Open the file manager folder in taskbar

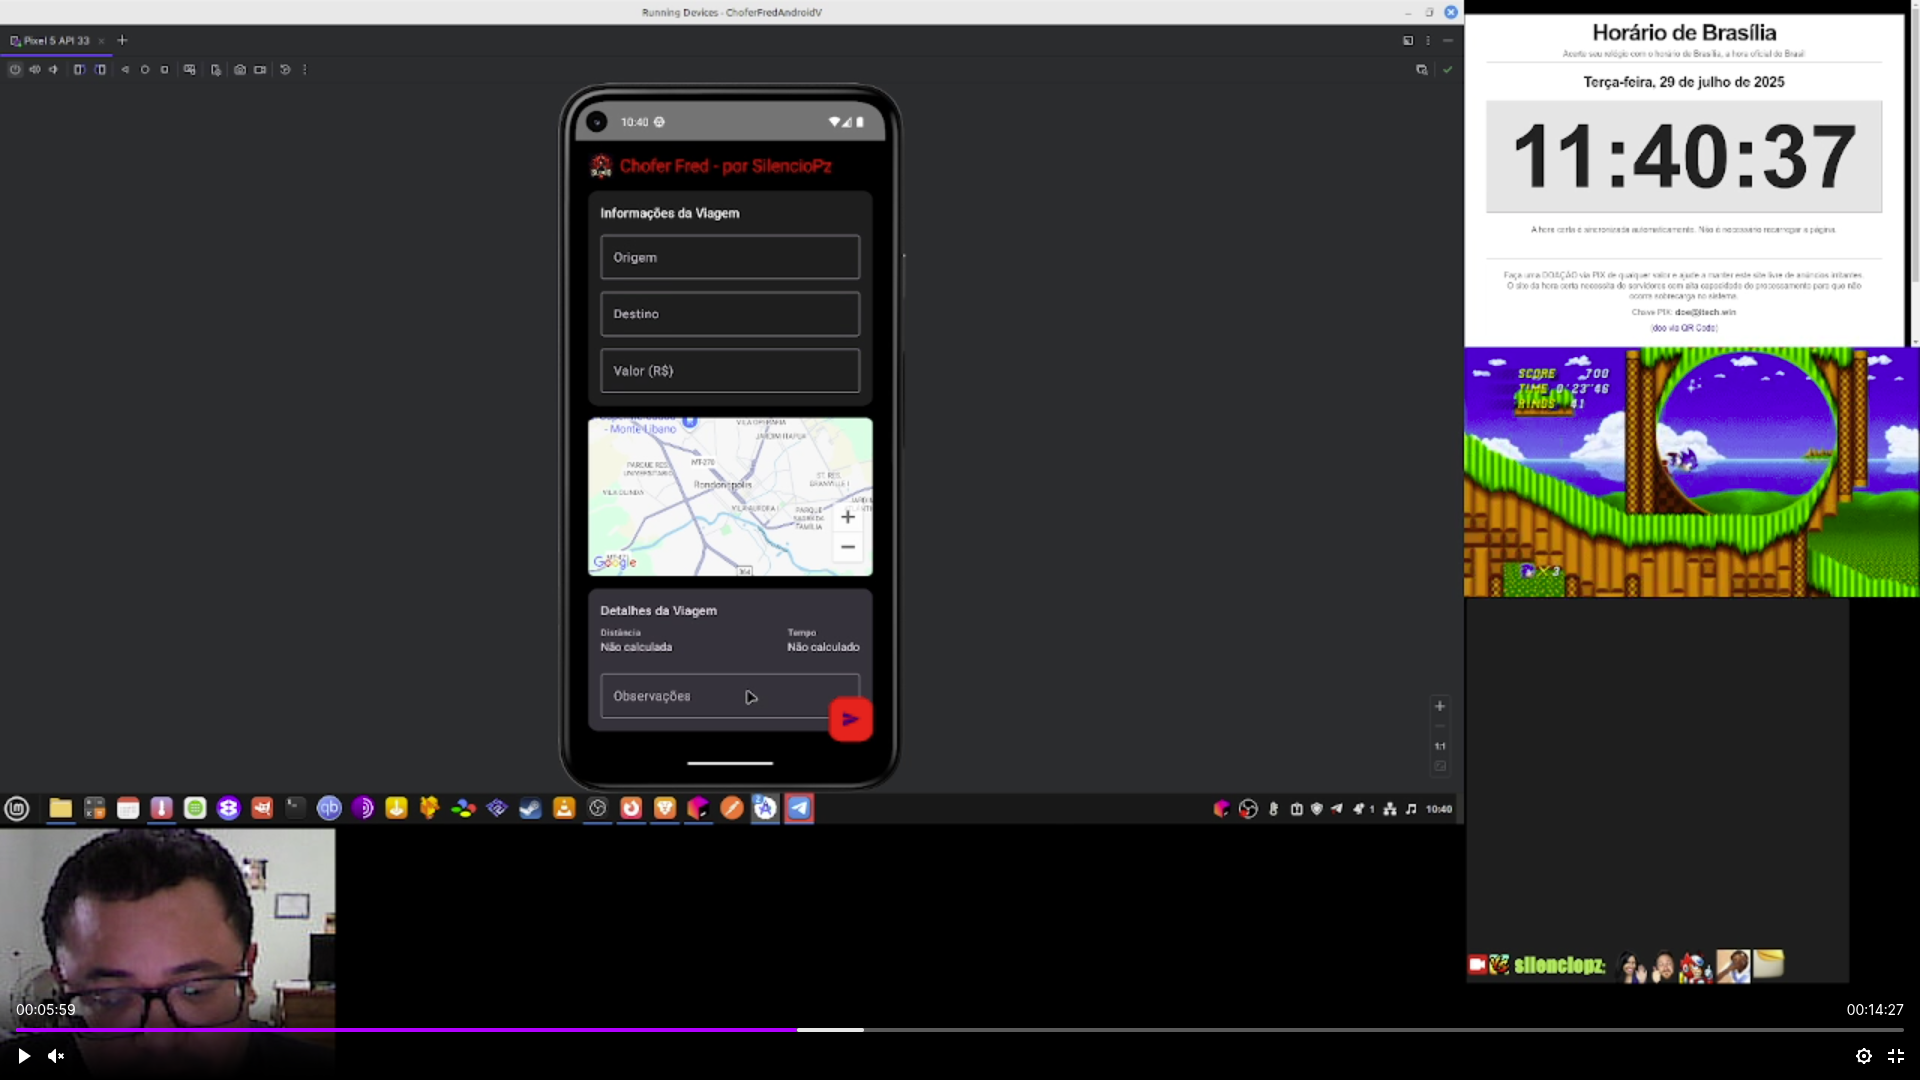61,809
